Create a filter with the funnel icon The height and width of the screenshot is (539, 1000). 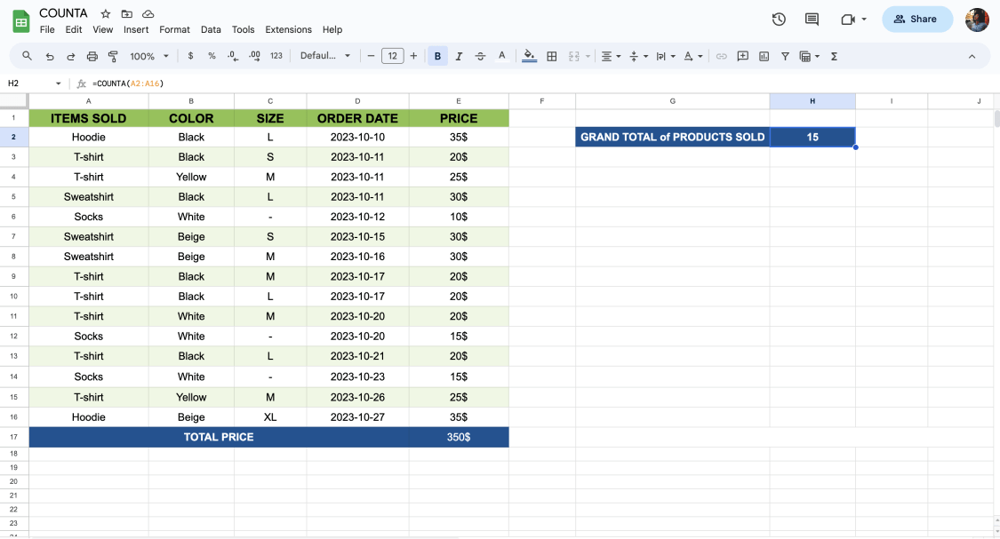point(785,57)
